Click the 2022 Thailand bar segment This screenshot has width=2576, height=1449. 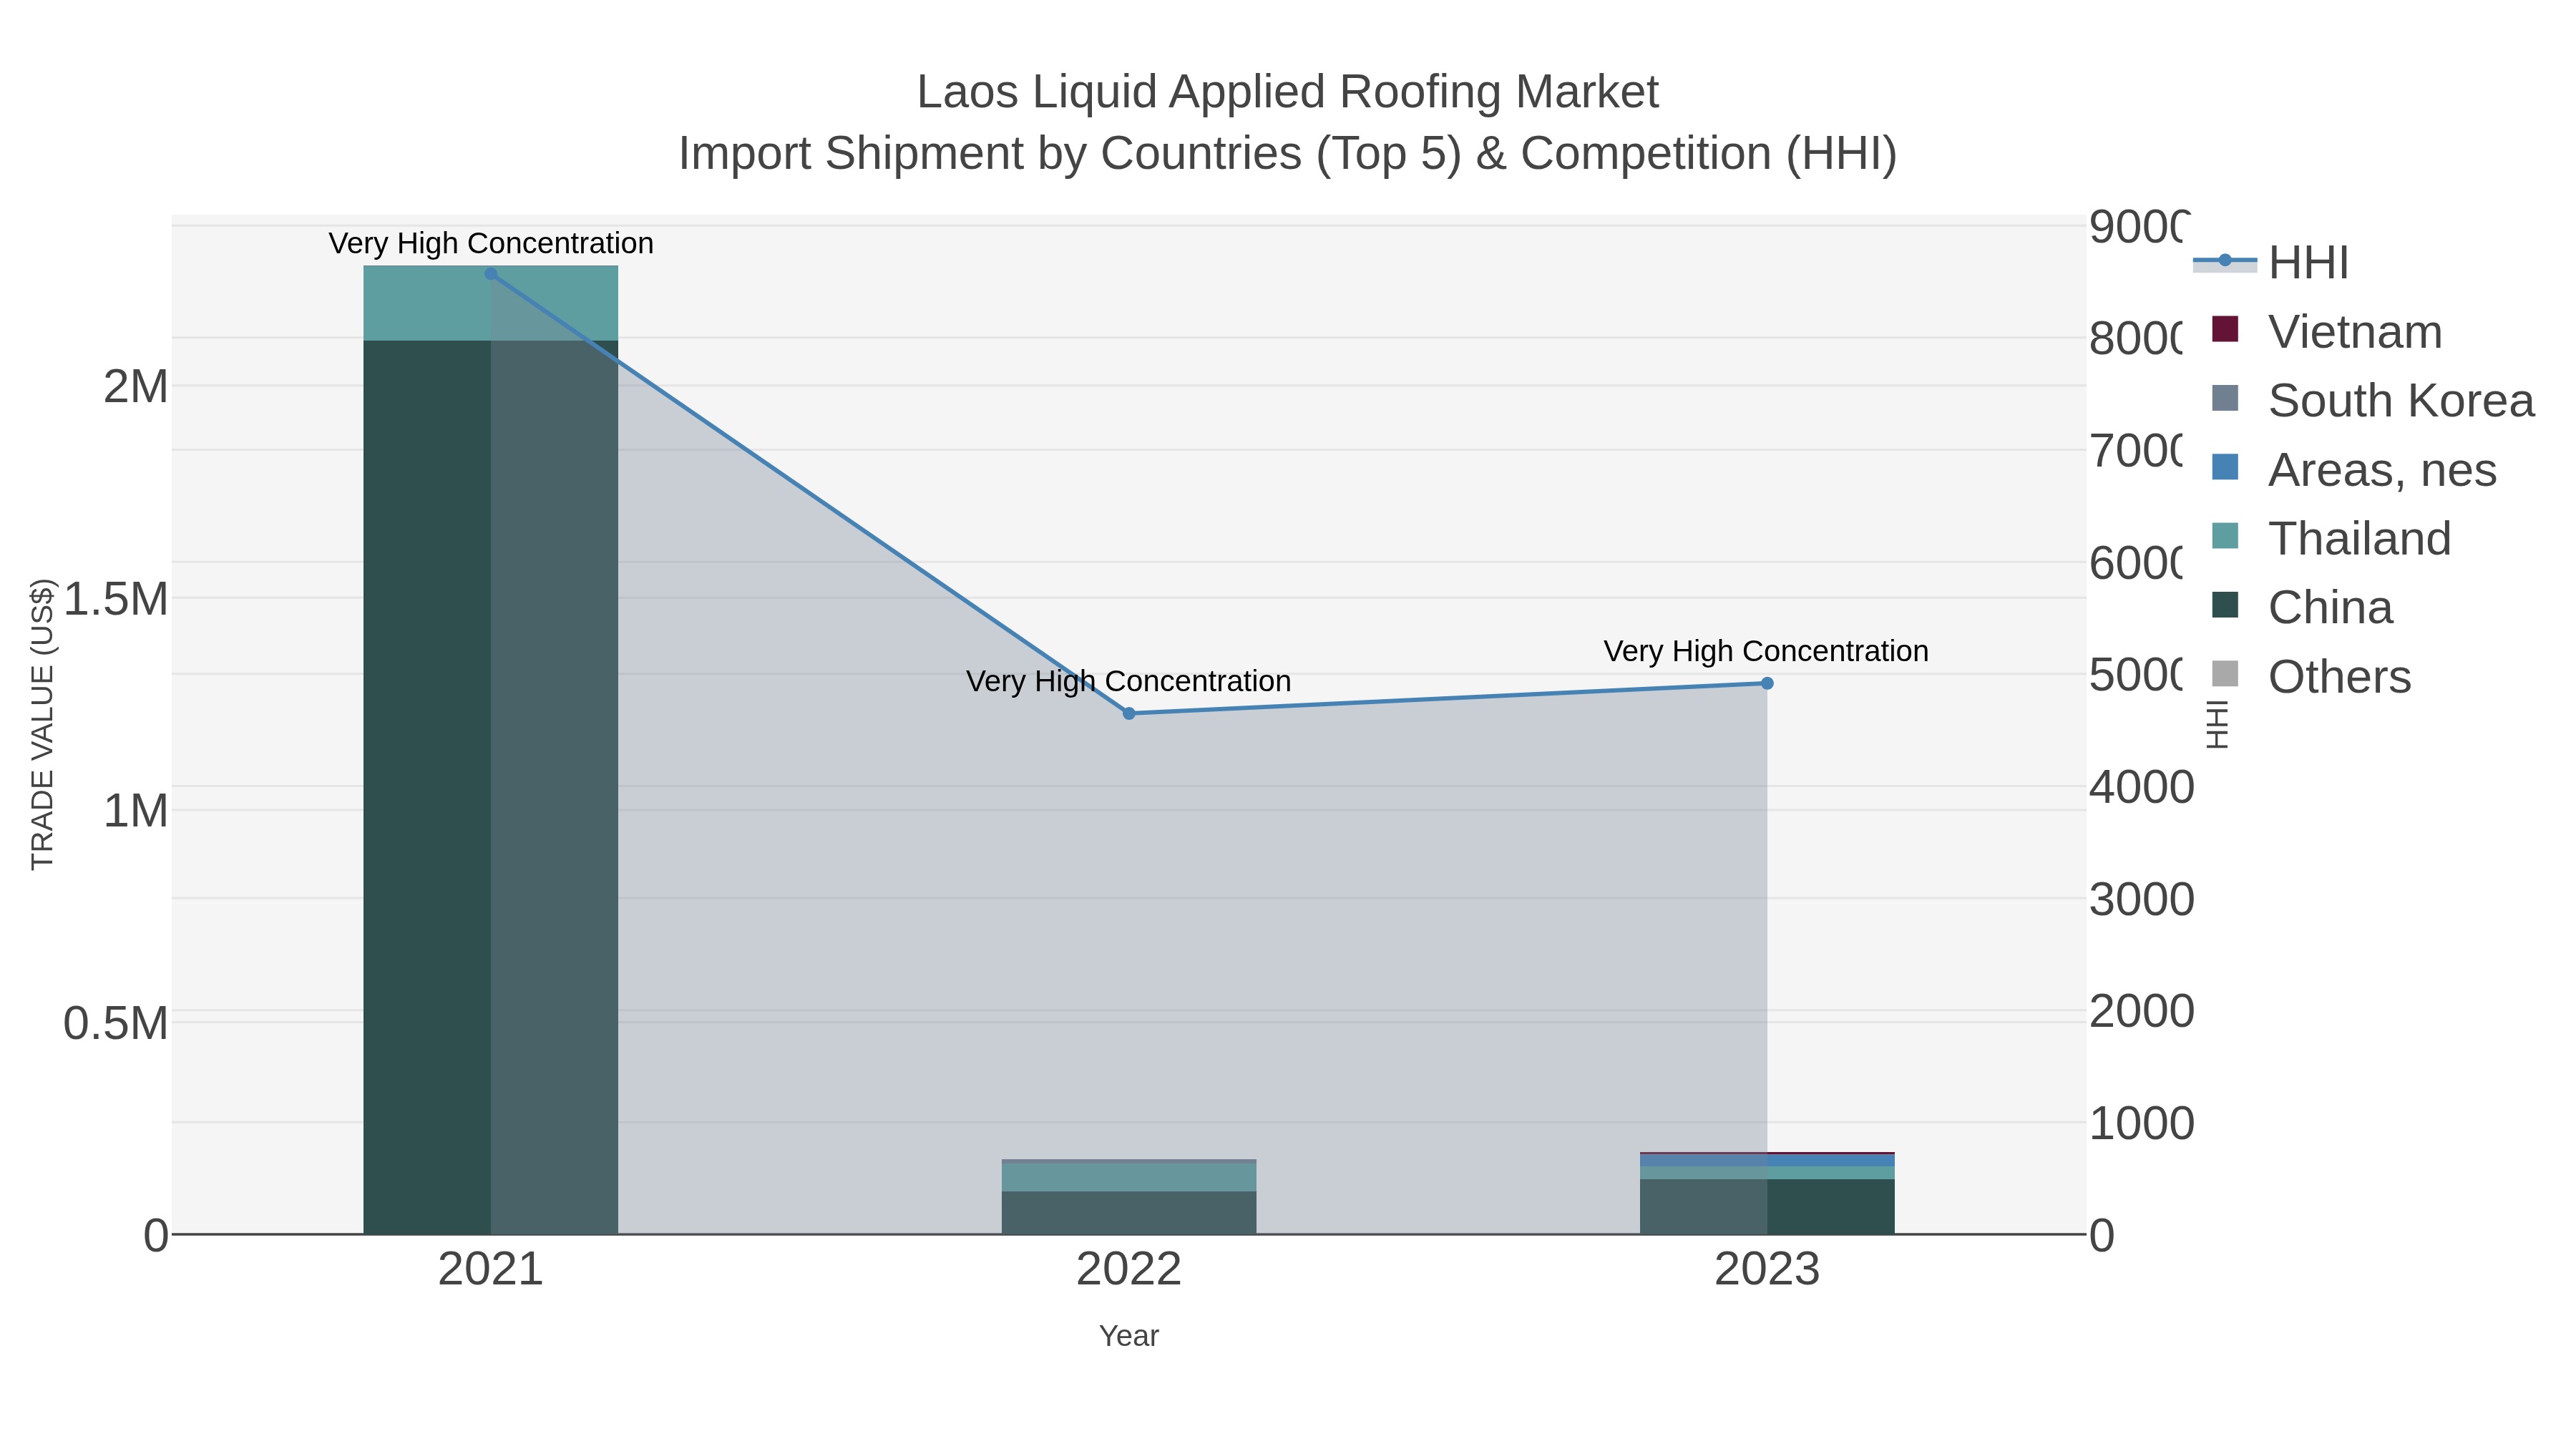(1129, 1177)
